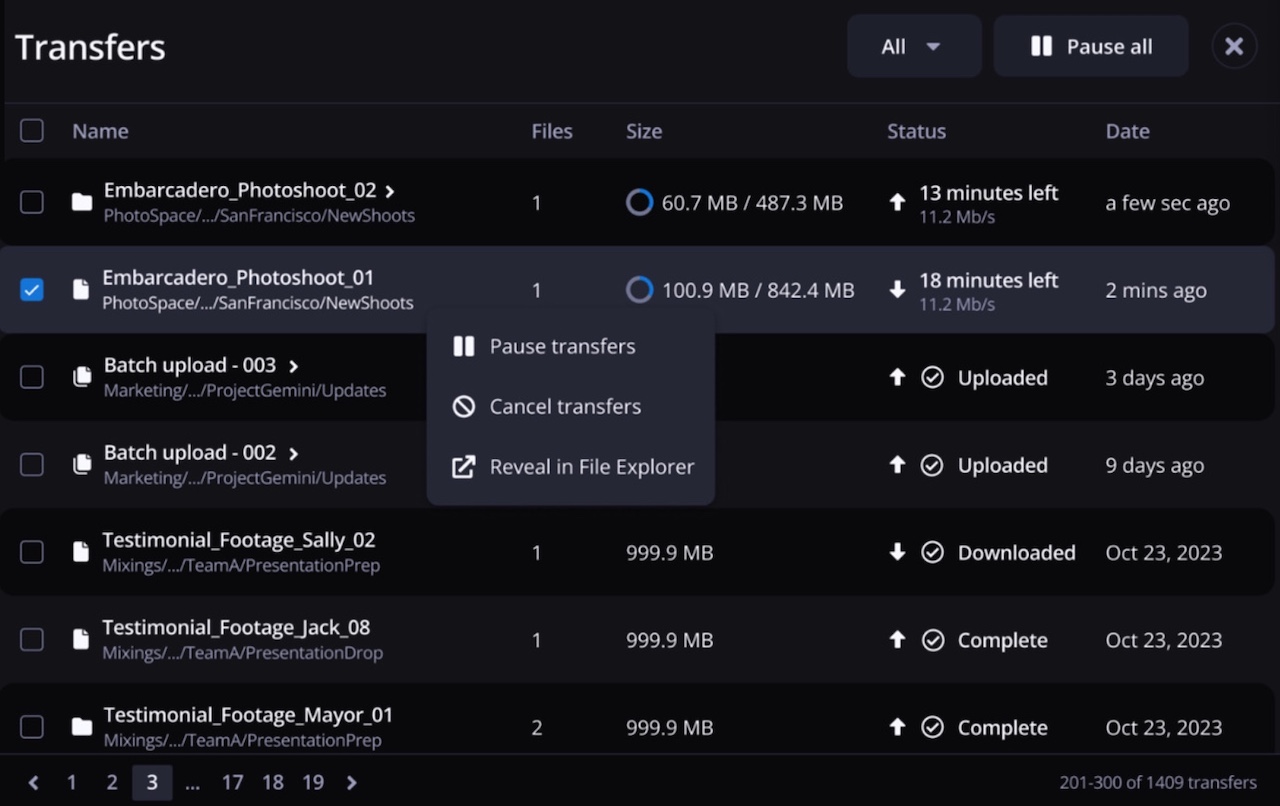Expand Batch upload - 002 chevron
Image resolution: width=1280 pixels, height=806 pixels.
(293, 453)
